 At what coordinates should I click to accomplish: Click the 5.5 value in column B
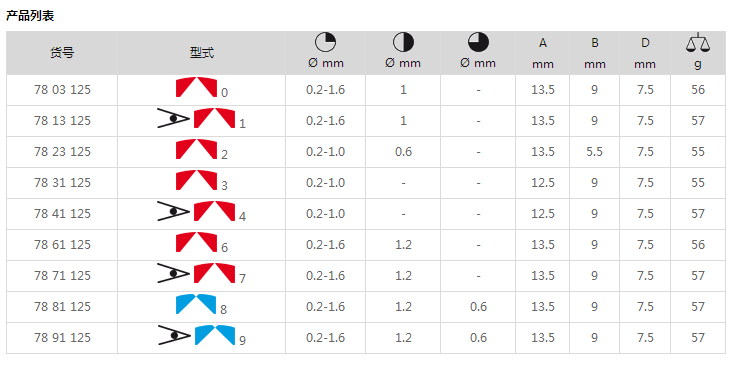point(594,152)
